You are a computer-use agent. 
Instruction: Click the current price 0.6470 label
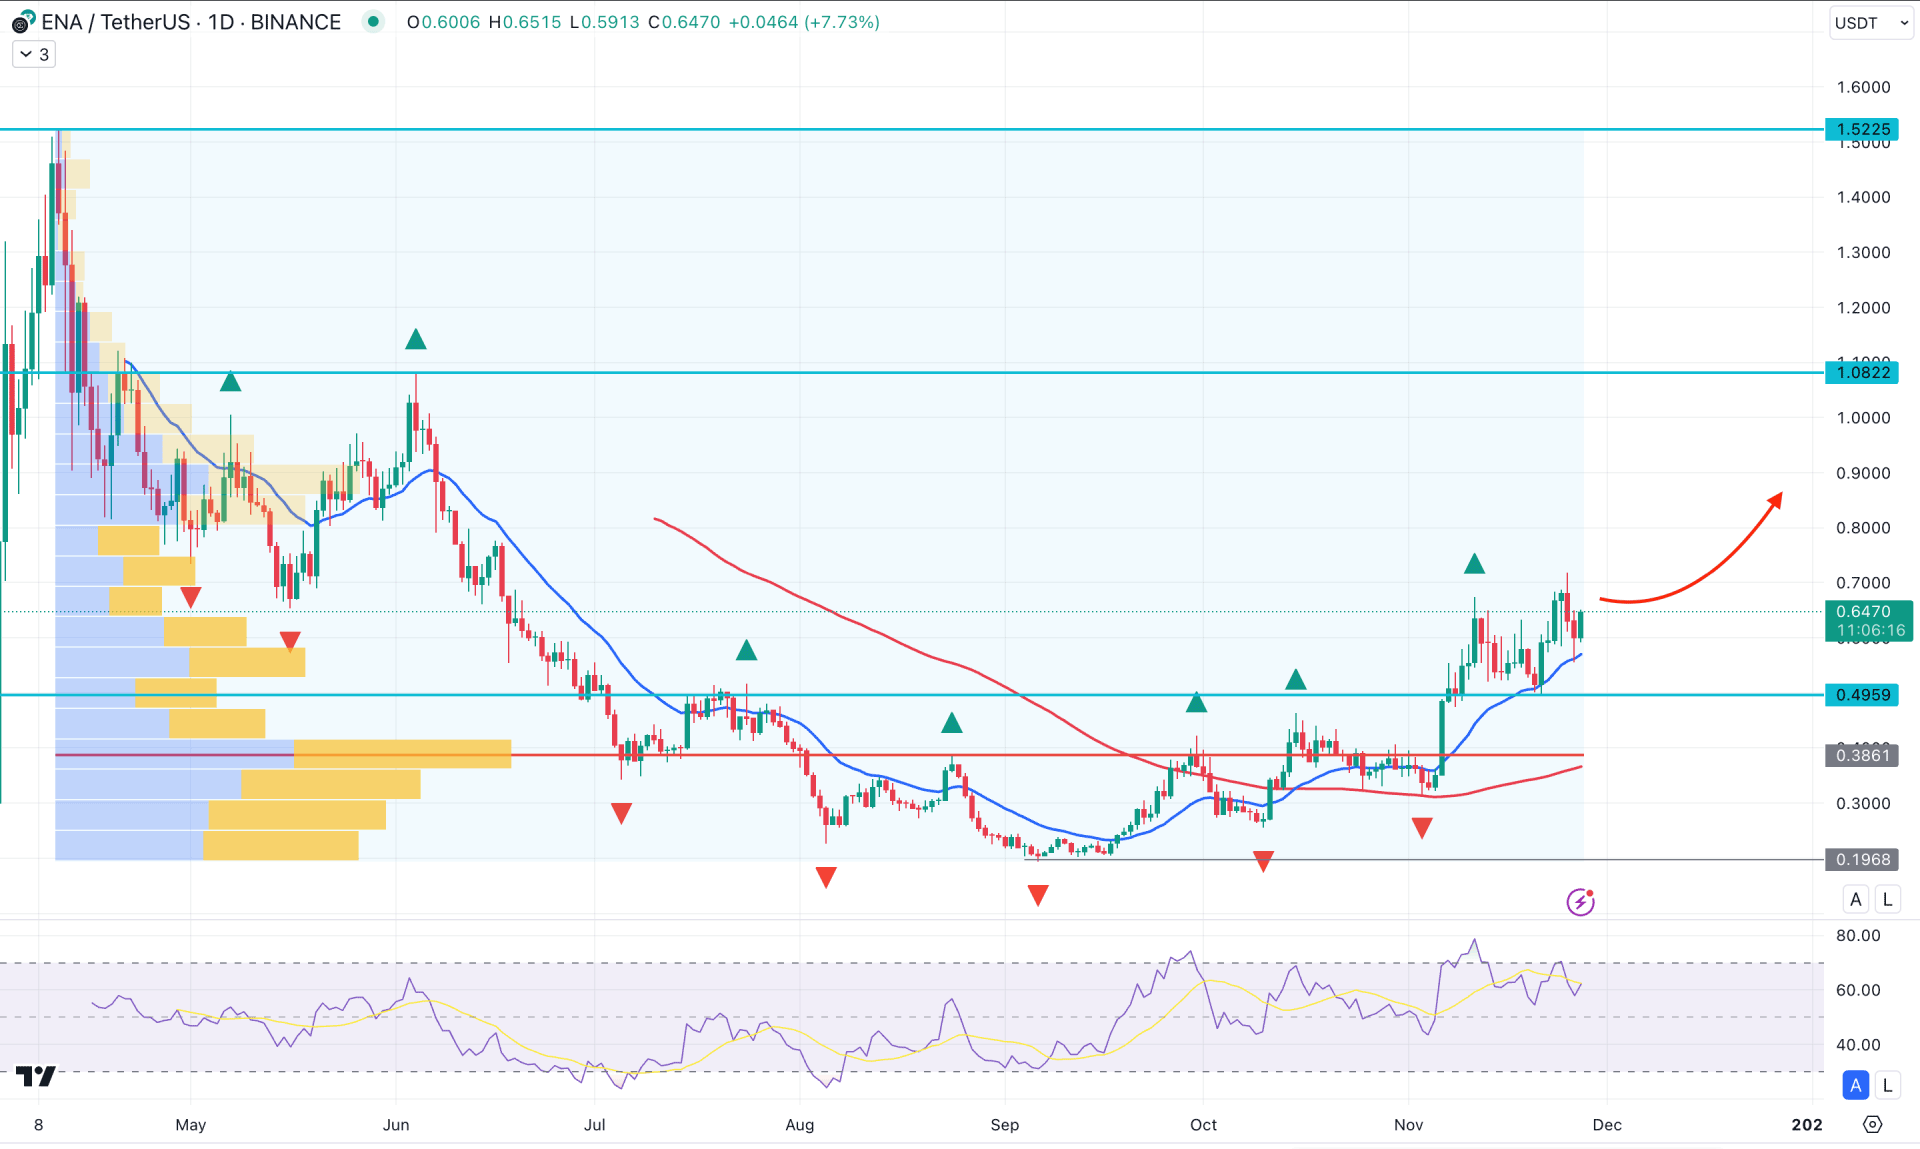[1868, 620]
